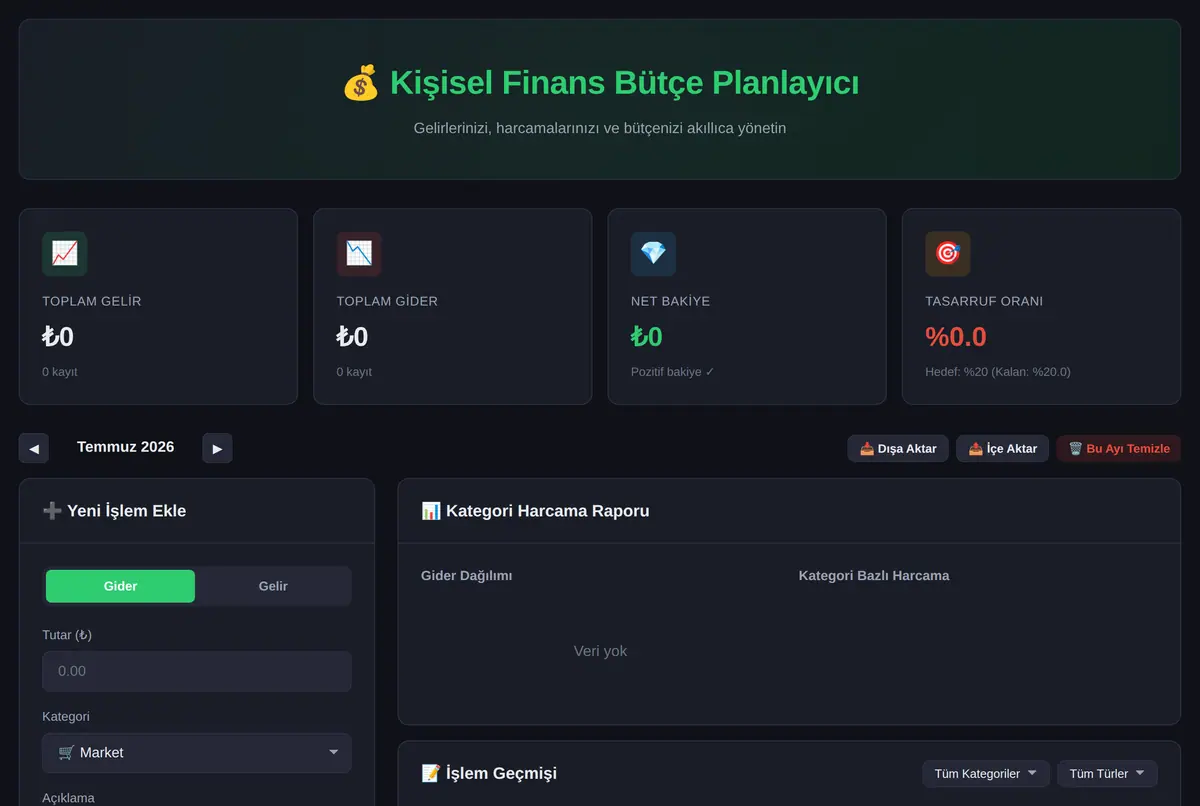The width and height of the screenshot is (1200, 806).
Task: Open the Tüm Kategoriler filter dropdown
Action: [986, 773]
